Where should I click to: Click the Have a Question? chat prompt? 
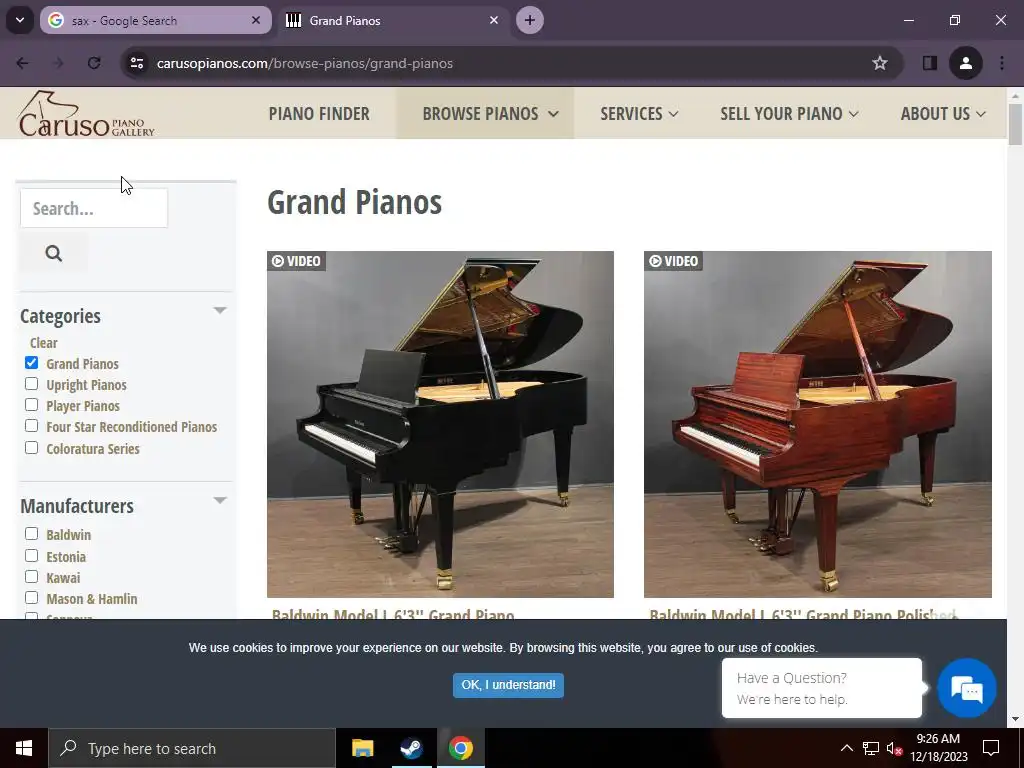(822, 688)
